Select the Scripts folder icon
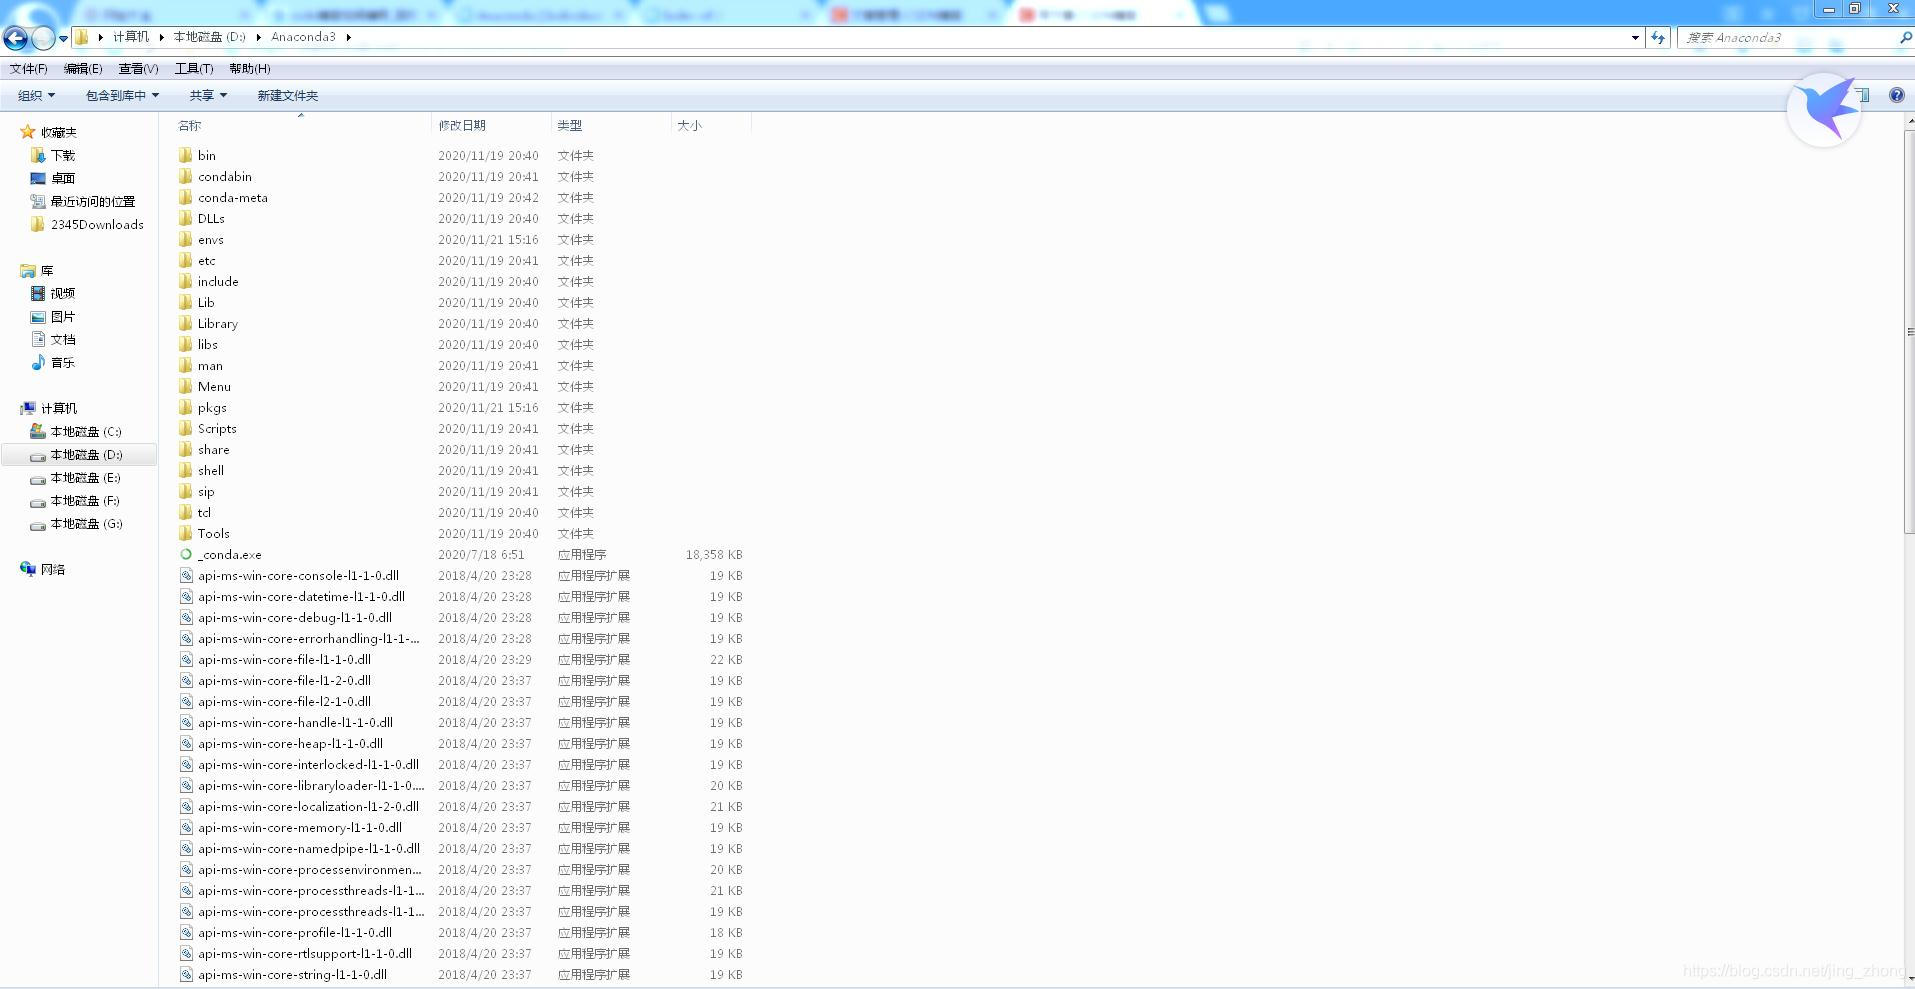This screenshot has height=989, width=1915. click(186, 429)
